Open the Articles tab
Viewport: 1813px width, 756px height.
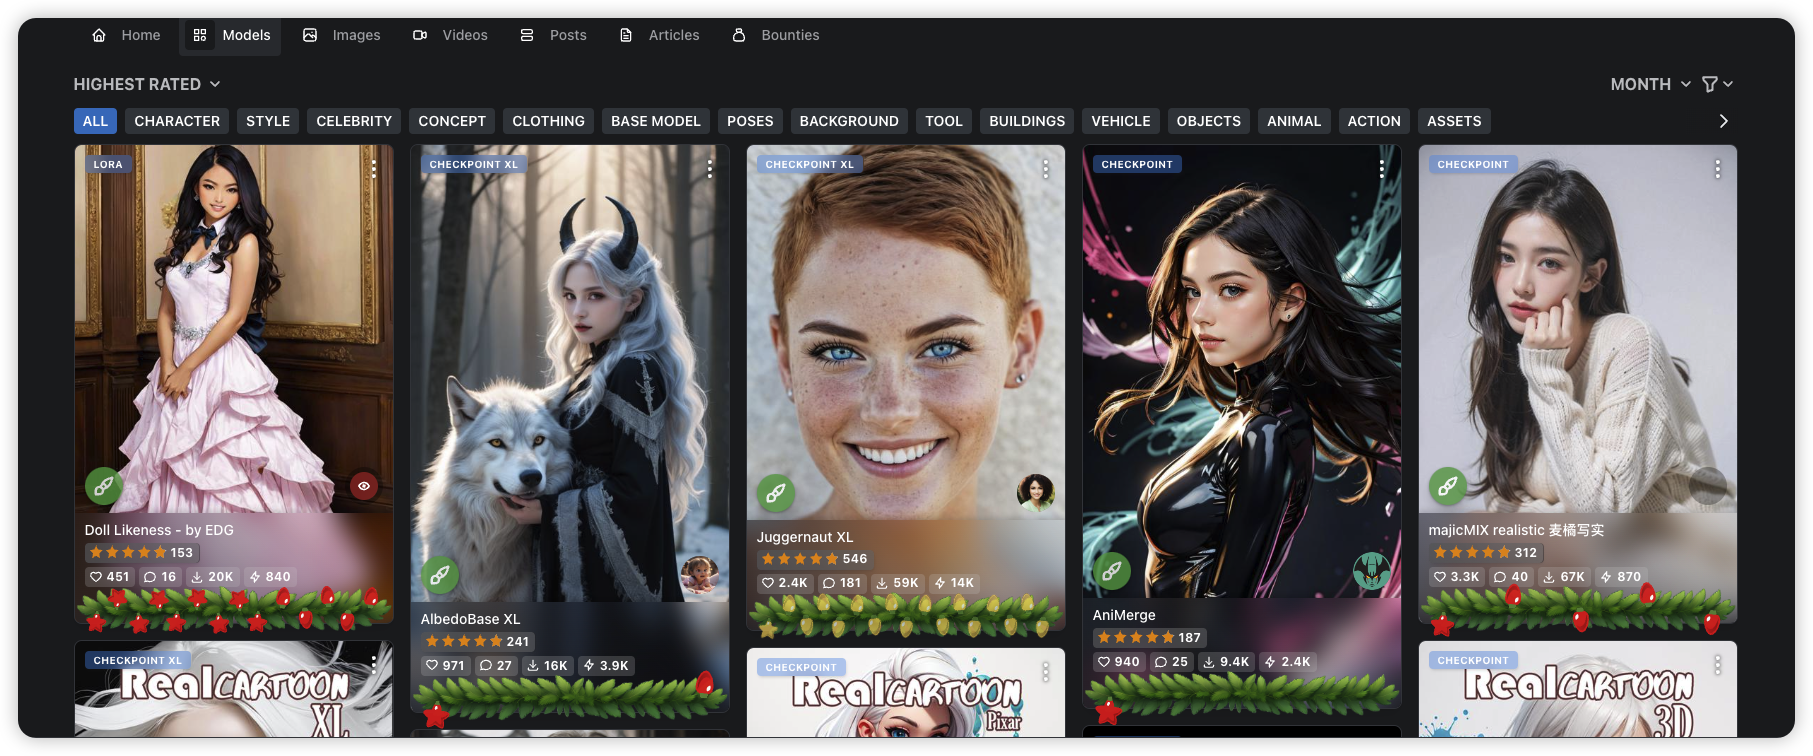(660, 35)
